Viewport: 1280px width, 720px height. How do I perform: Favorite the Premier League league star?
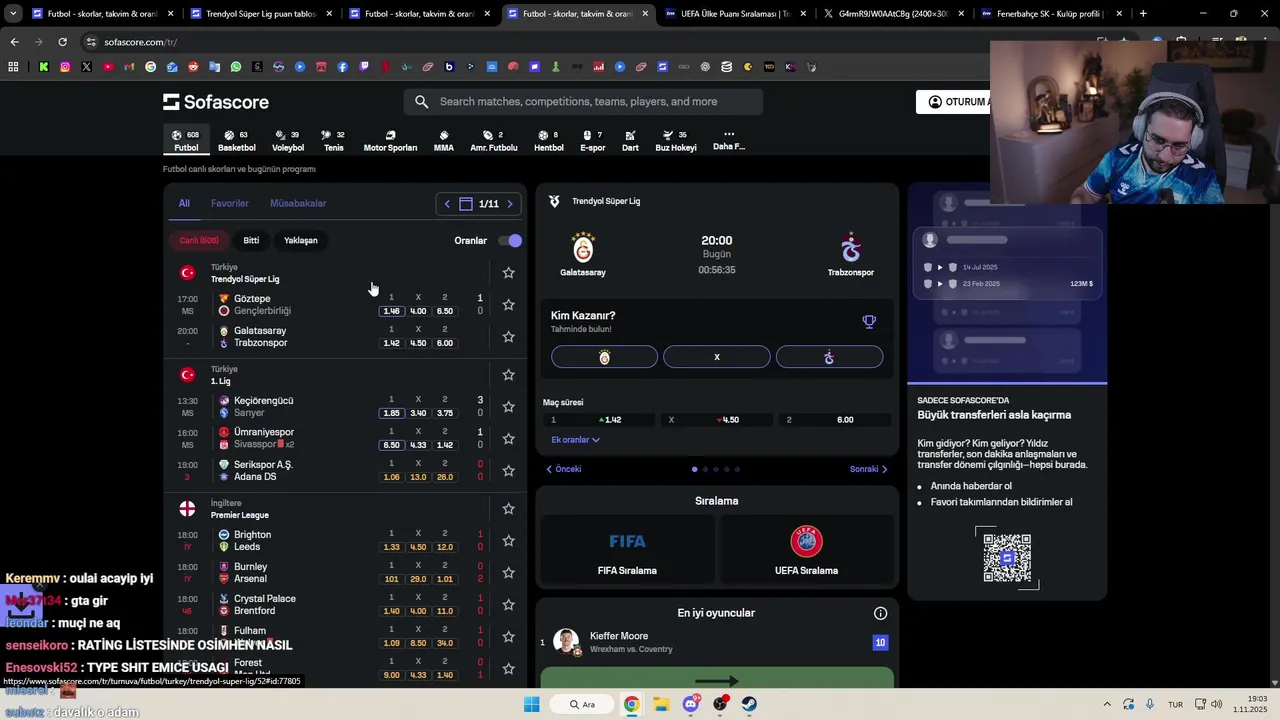[x=508, y=509]
